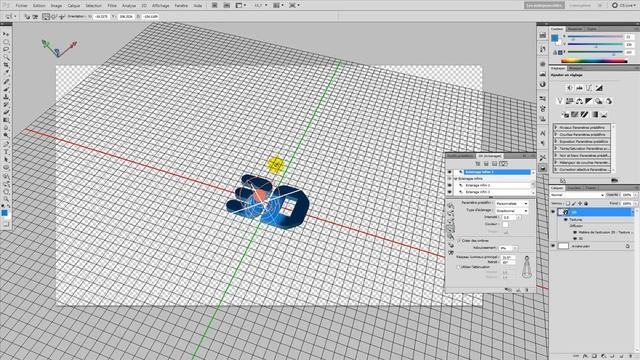Screen dimensions: 640x360
Task: Toggle visibility of Arrière-plan layer
Action: tap(553, 246)
